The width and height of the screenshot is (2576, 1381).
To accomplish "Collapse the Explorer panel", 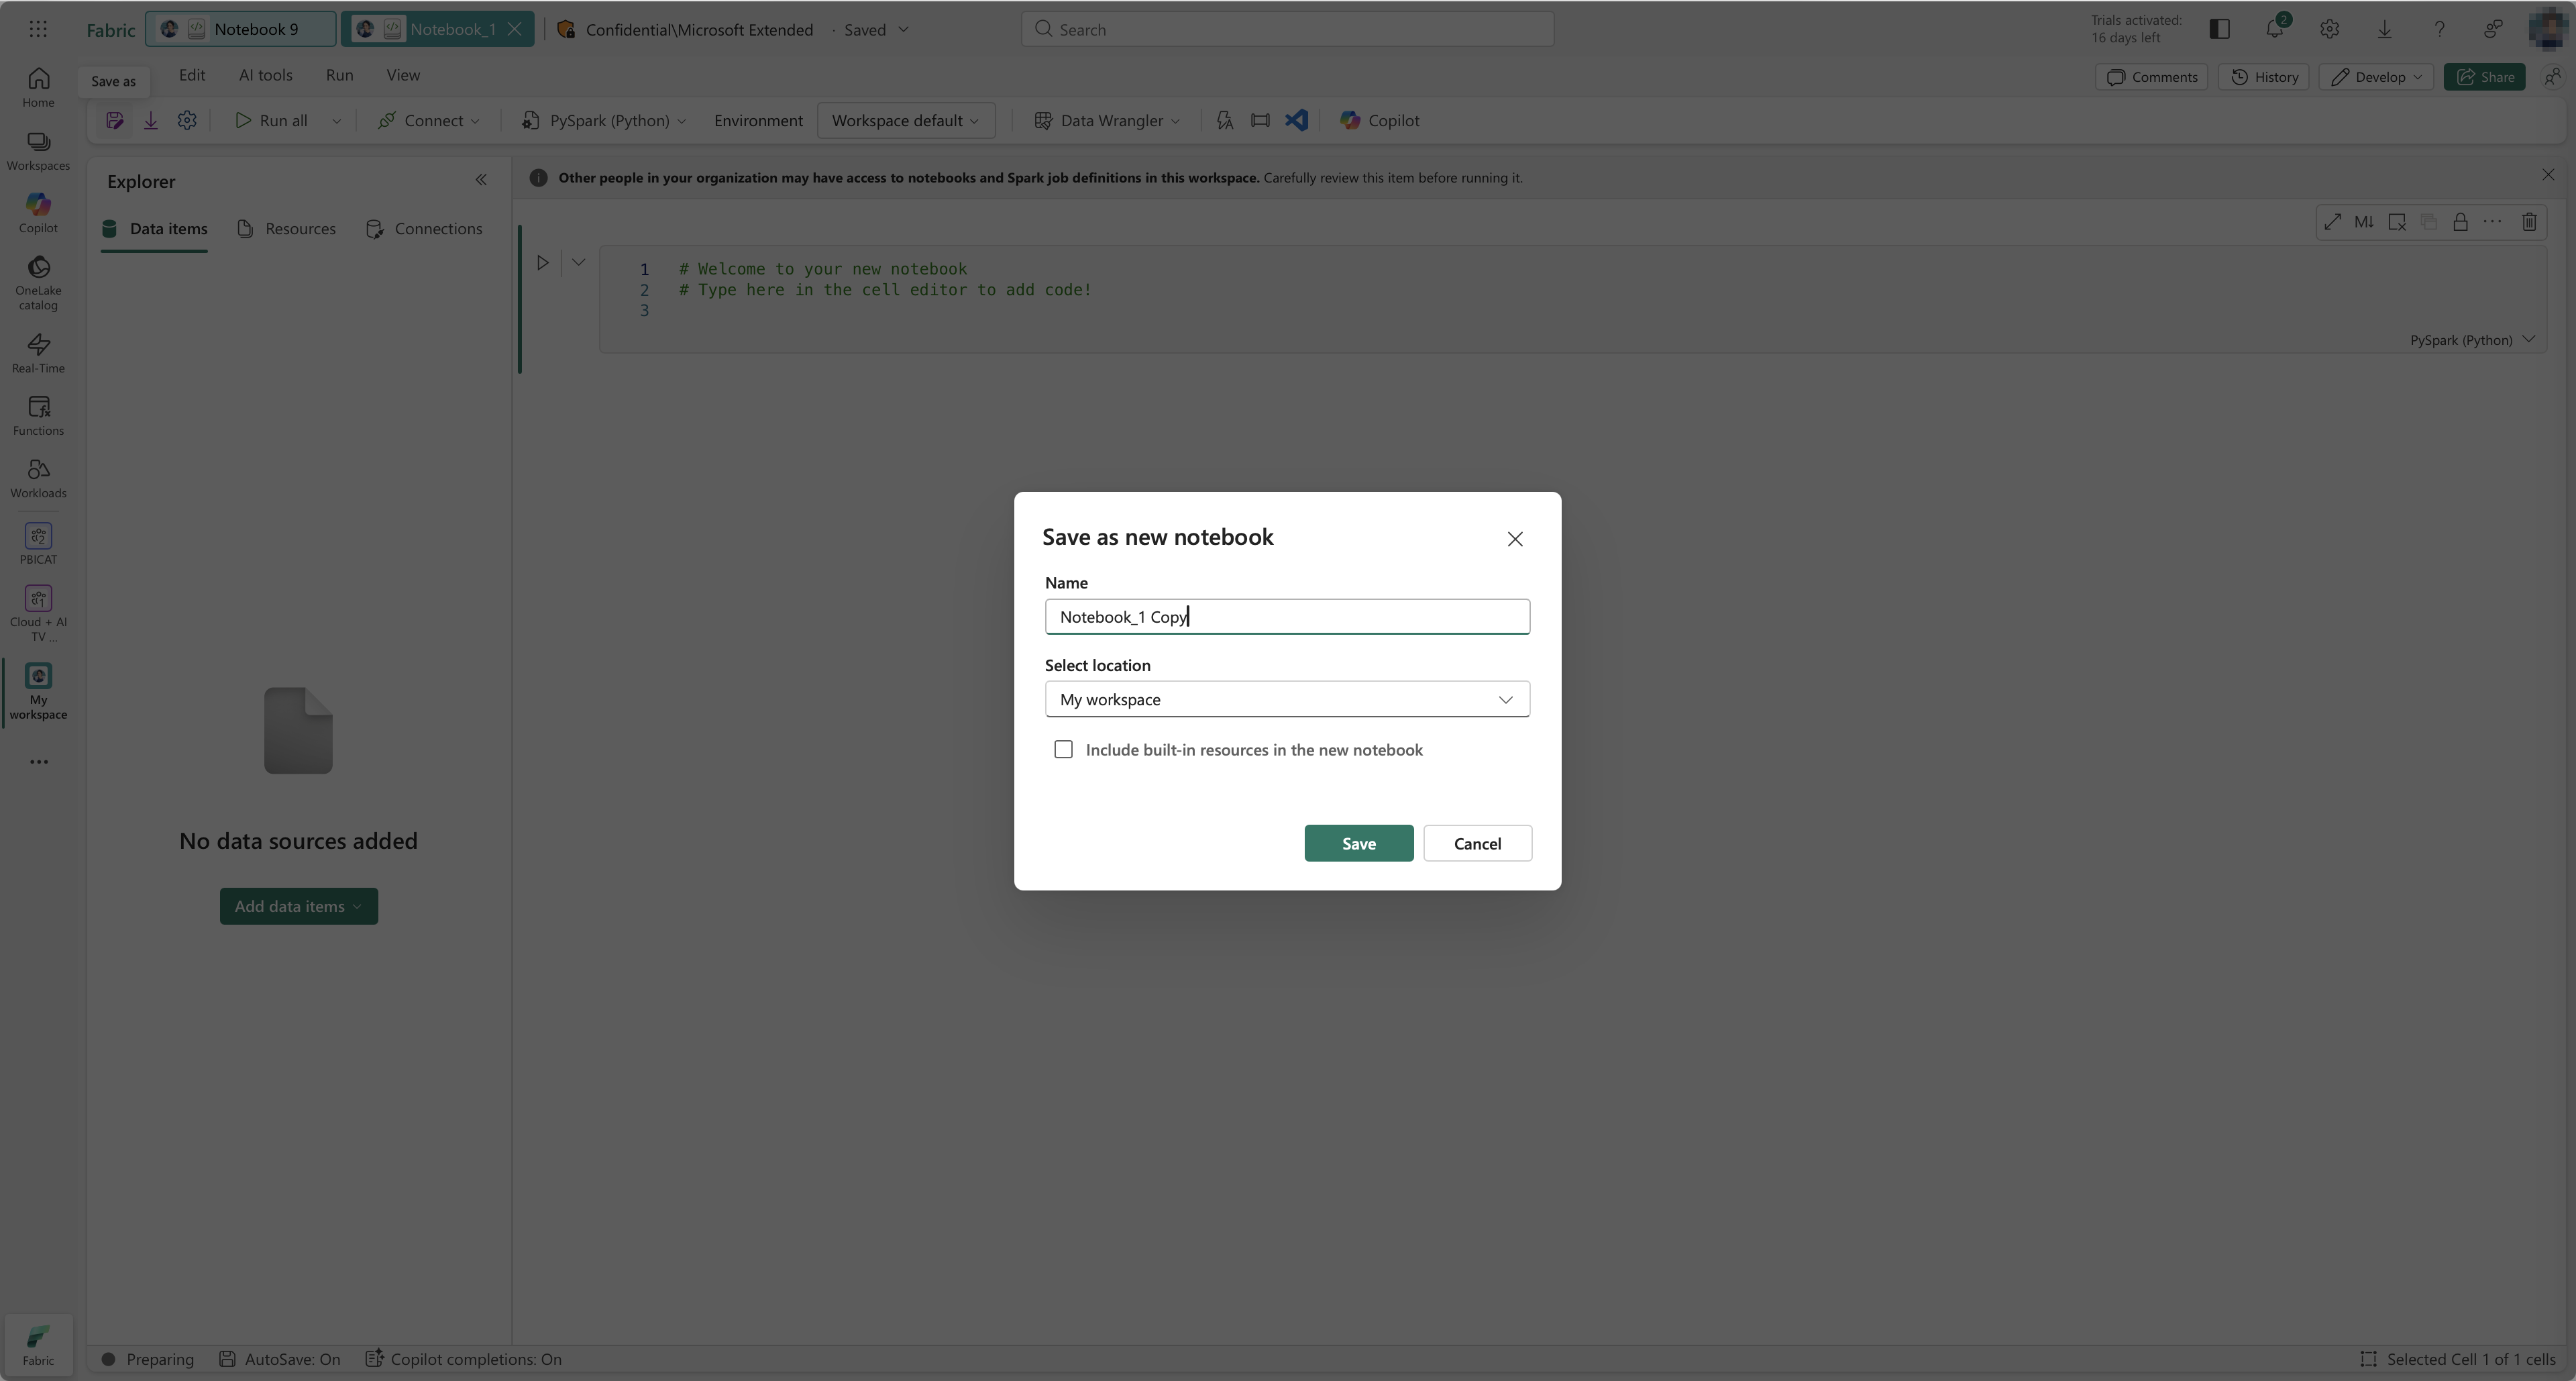I will pos(481,180).
